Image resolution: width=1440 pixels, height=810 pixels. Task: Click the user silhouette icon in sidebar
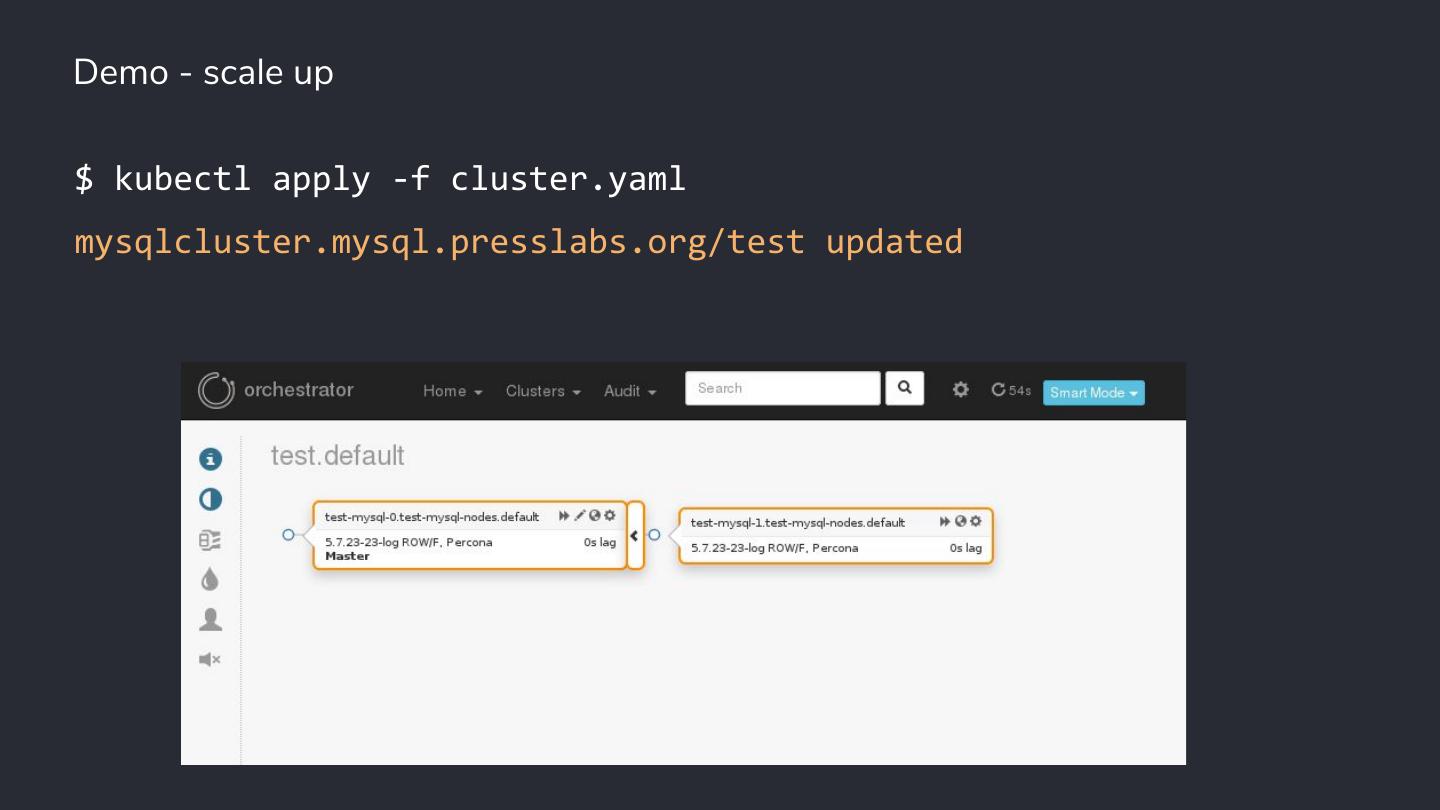[210, 620]
